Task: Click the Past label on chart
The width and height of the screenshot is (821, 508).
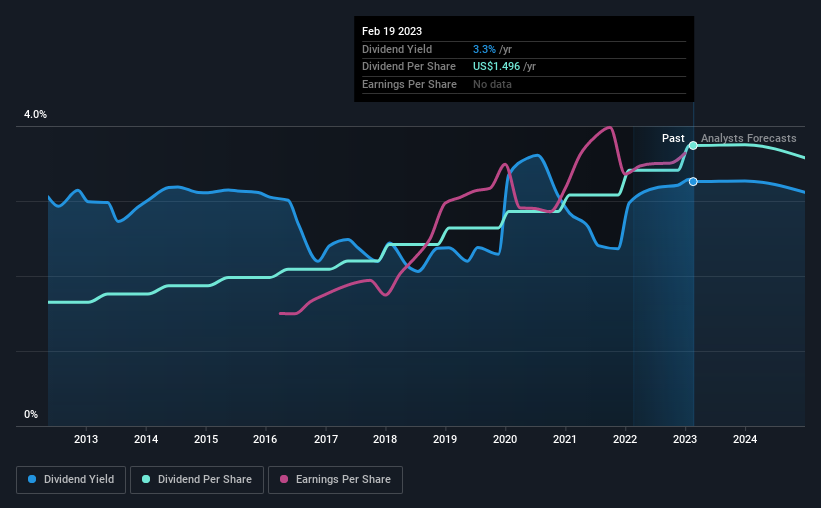Action: 673,138
